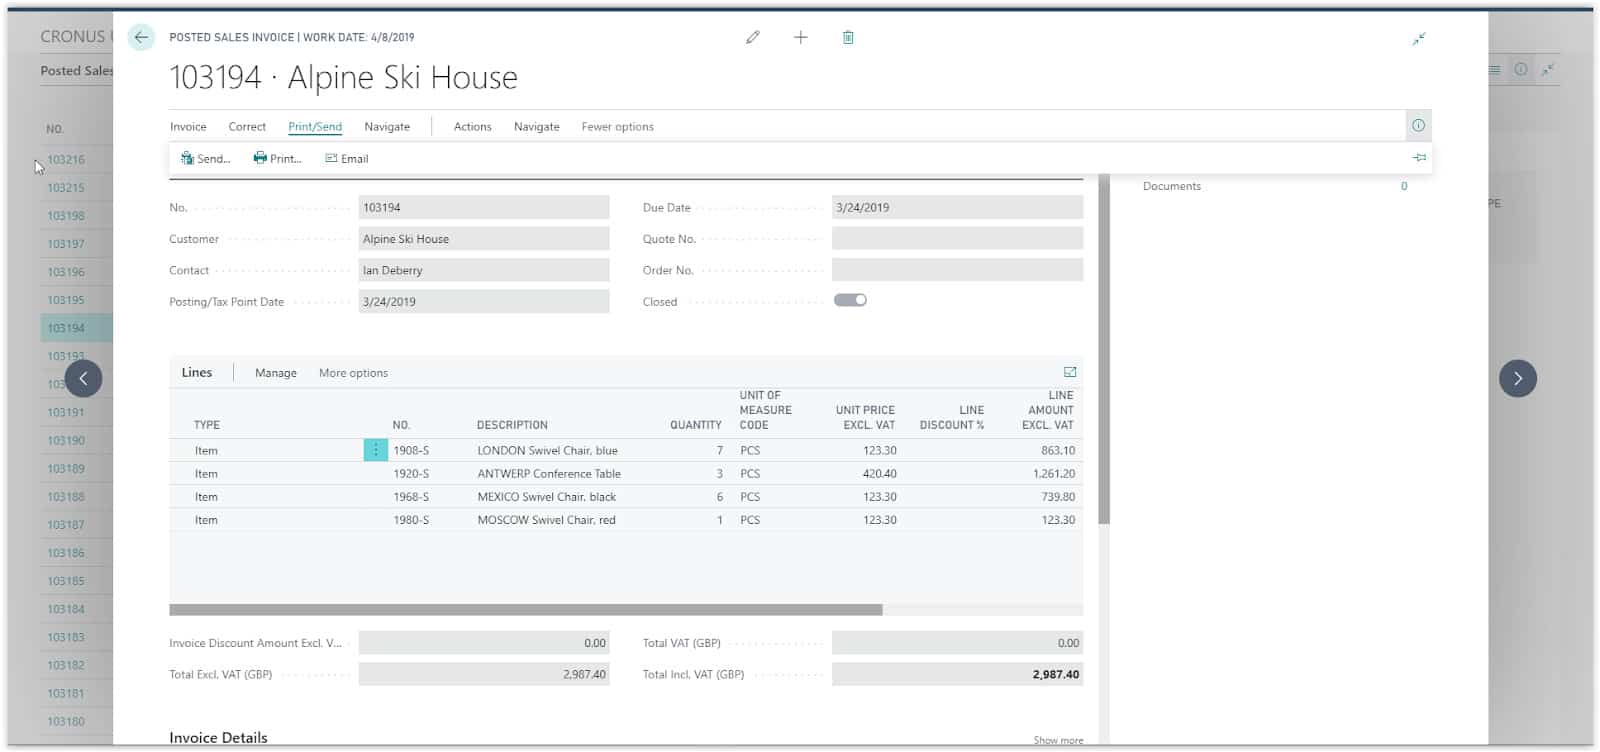
Task: Click the lines horizontal scrollbar
Action: [526, 610]
